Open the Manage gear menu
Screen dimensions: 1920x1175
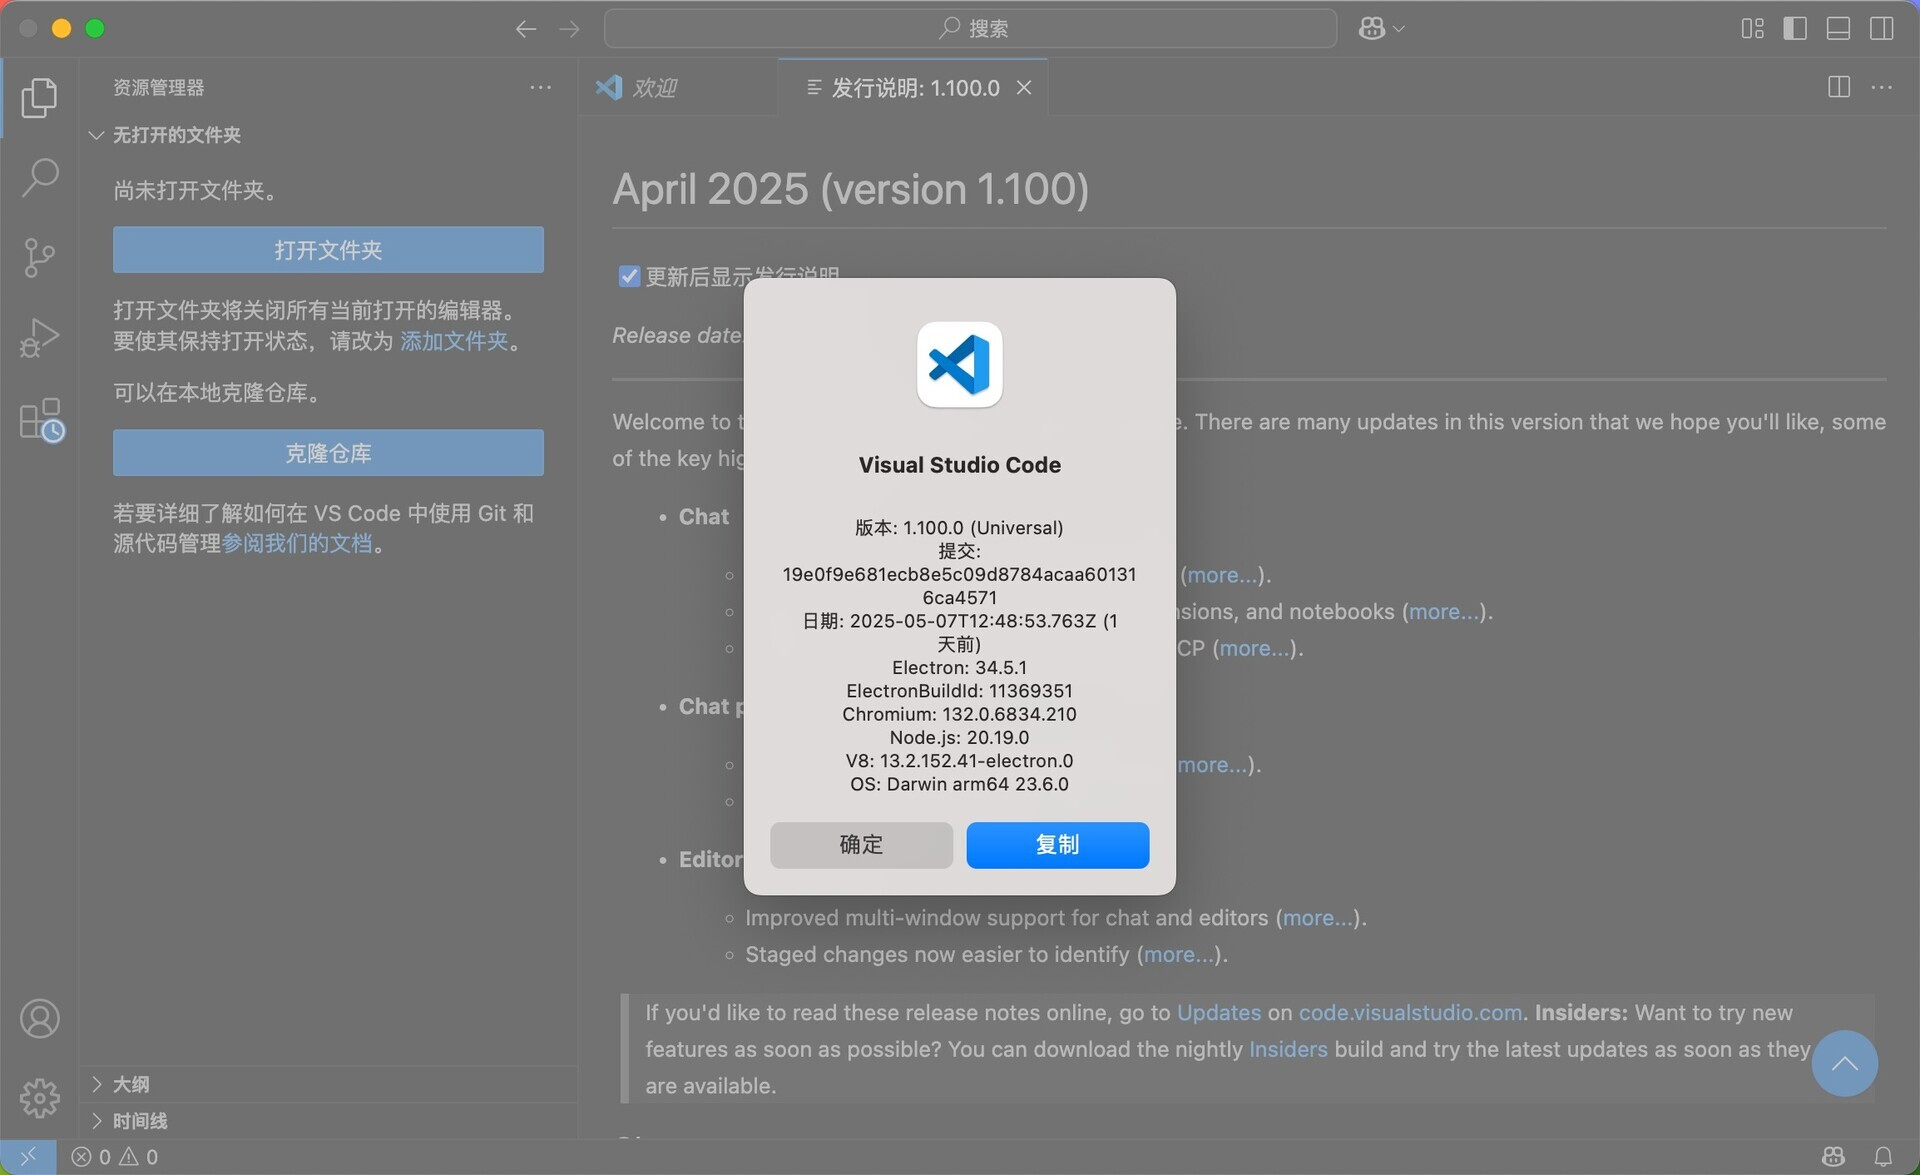[x=39, y=1098]
